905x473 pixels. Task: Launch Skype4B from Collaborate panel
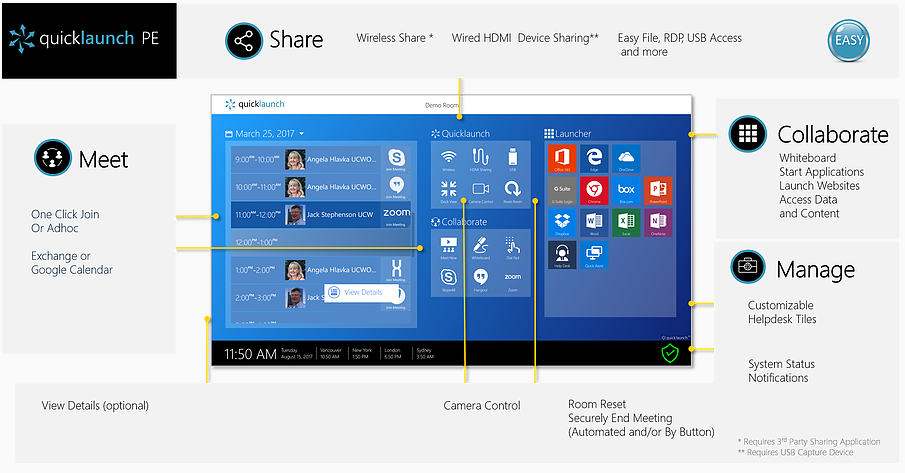tap(448, 280)
